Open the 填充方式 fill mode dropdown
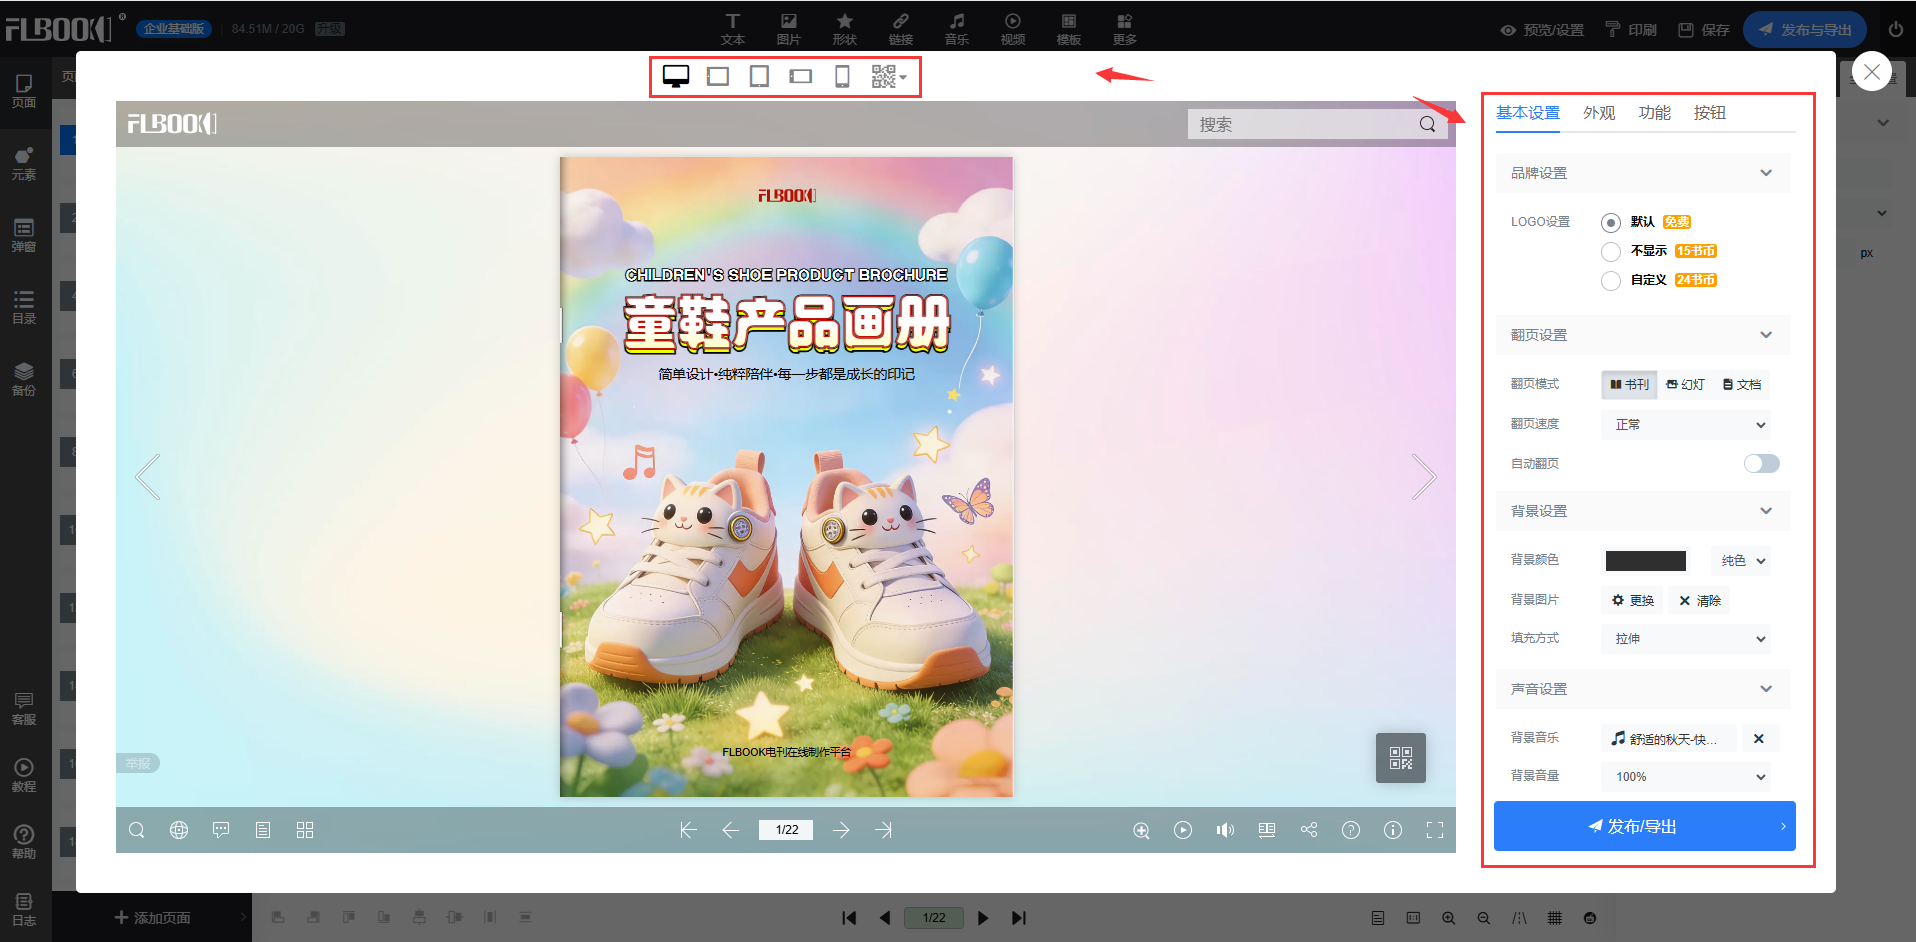1916x942 pixels. pyautogui.click(x=1686, y=639)
